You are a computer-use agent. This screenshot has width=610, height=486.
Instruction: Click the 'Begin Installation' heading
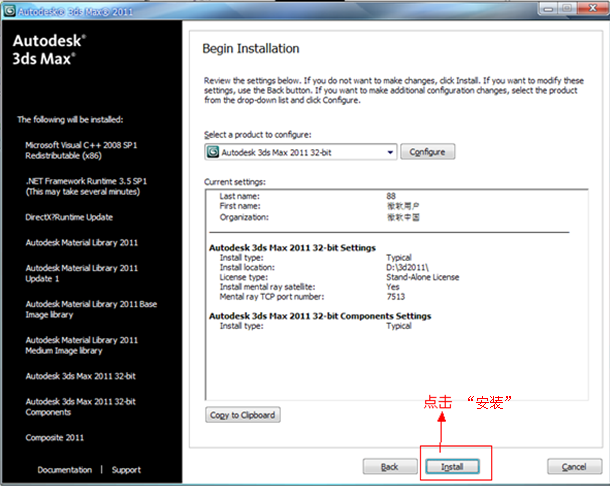pyautogui.click(x=251, y=49)
